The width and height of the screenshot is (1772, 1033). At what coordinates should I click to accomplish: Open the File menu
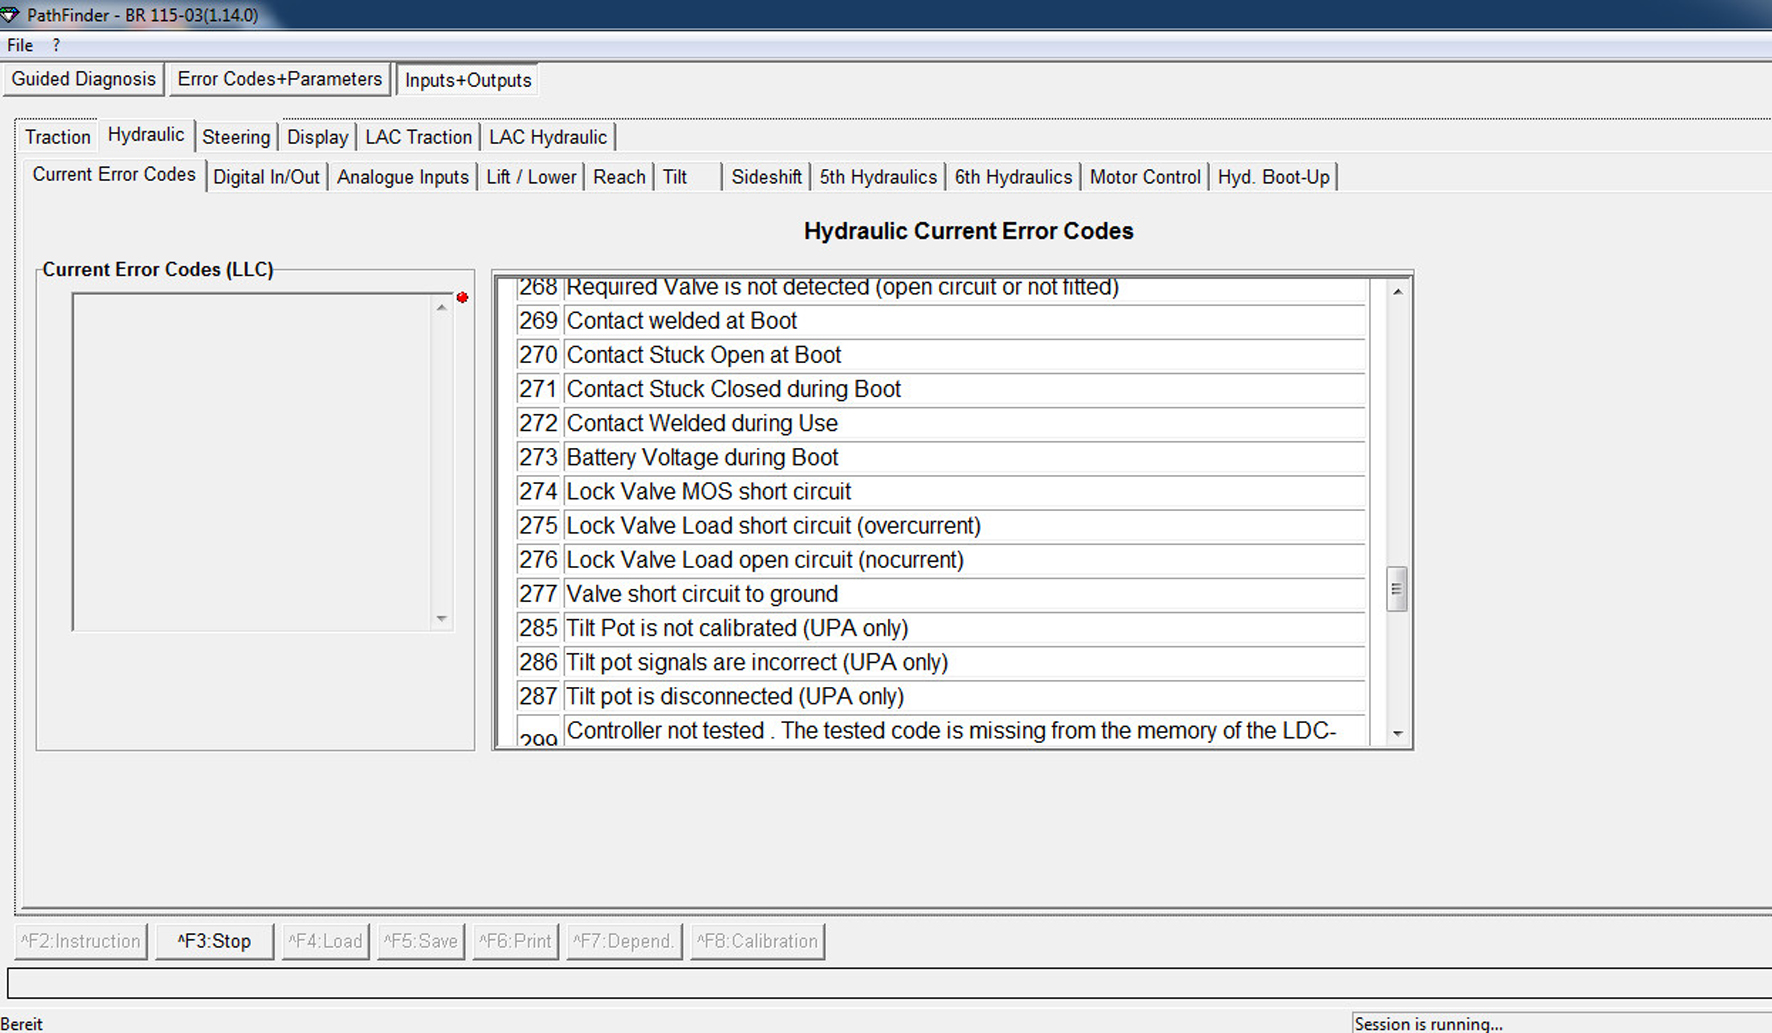(x=20, y=45)
